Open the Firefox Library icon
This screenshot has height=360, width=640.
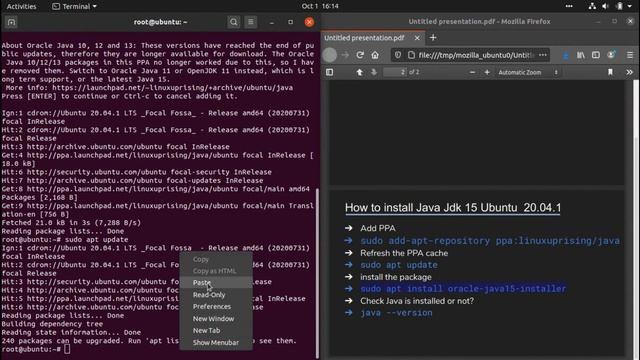(580, 55)
